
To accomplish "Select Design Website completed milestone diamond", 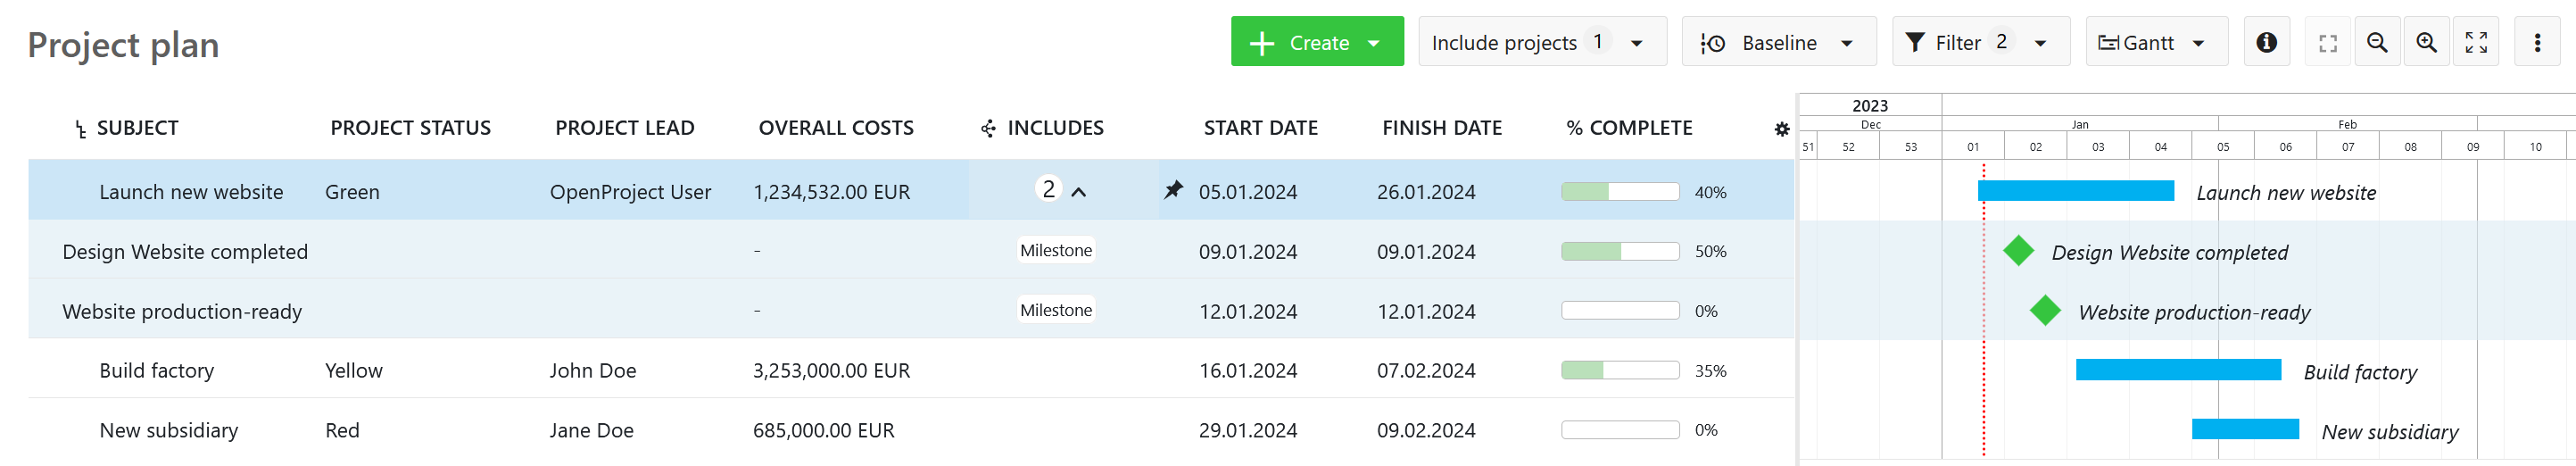I will [x=2018, y=251].
